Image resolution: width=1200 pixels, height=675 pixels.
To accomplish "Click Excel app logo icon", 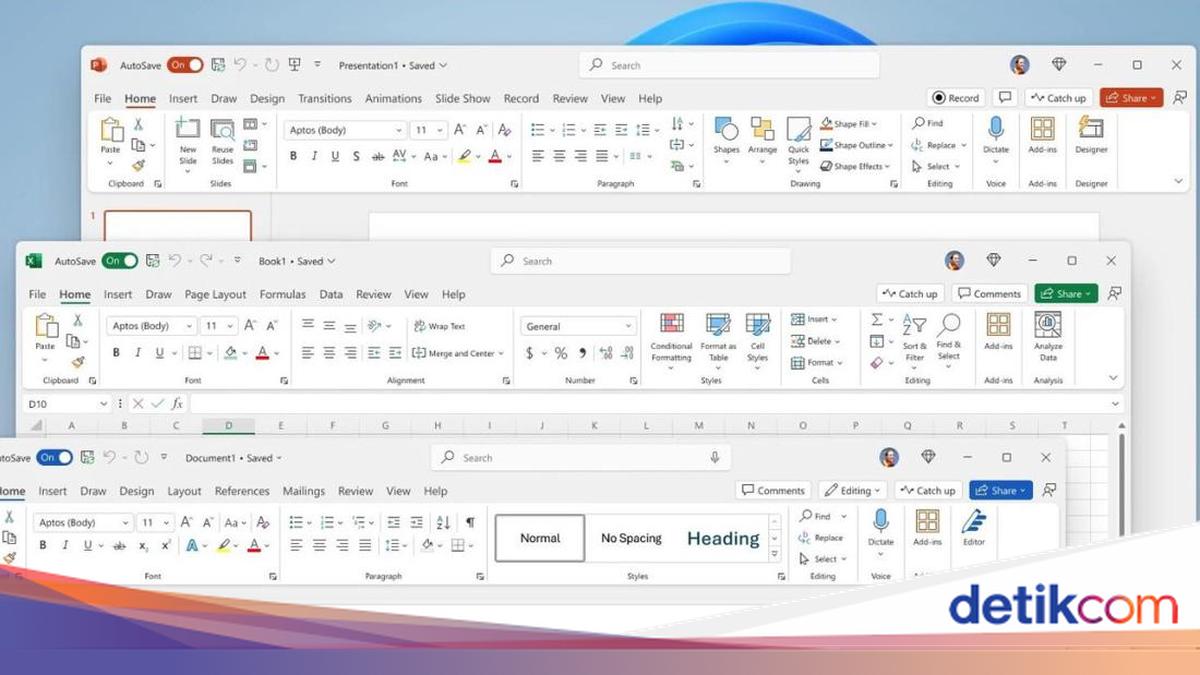I will tap(33, 261).
